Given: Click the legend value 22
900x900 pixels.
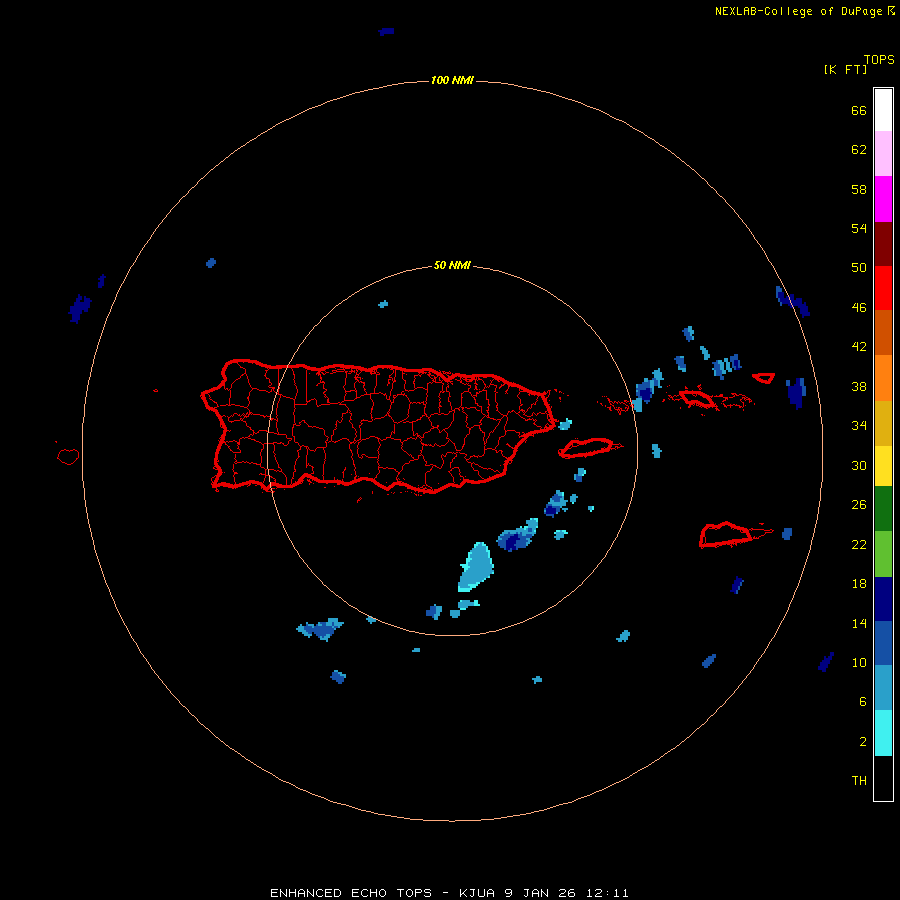Looking at the screenshot, I should point(859,545).
